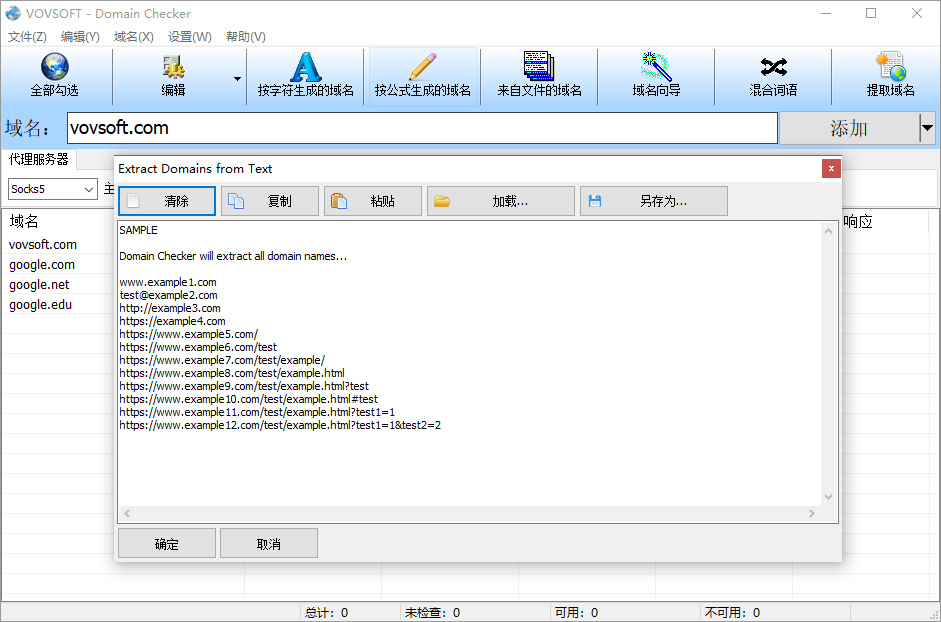941x622 pixels.
Task: Click 按公式生成的域名 pencil icon
Action: click(x=423, y=66)
